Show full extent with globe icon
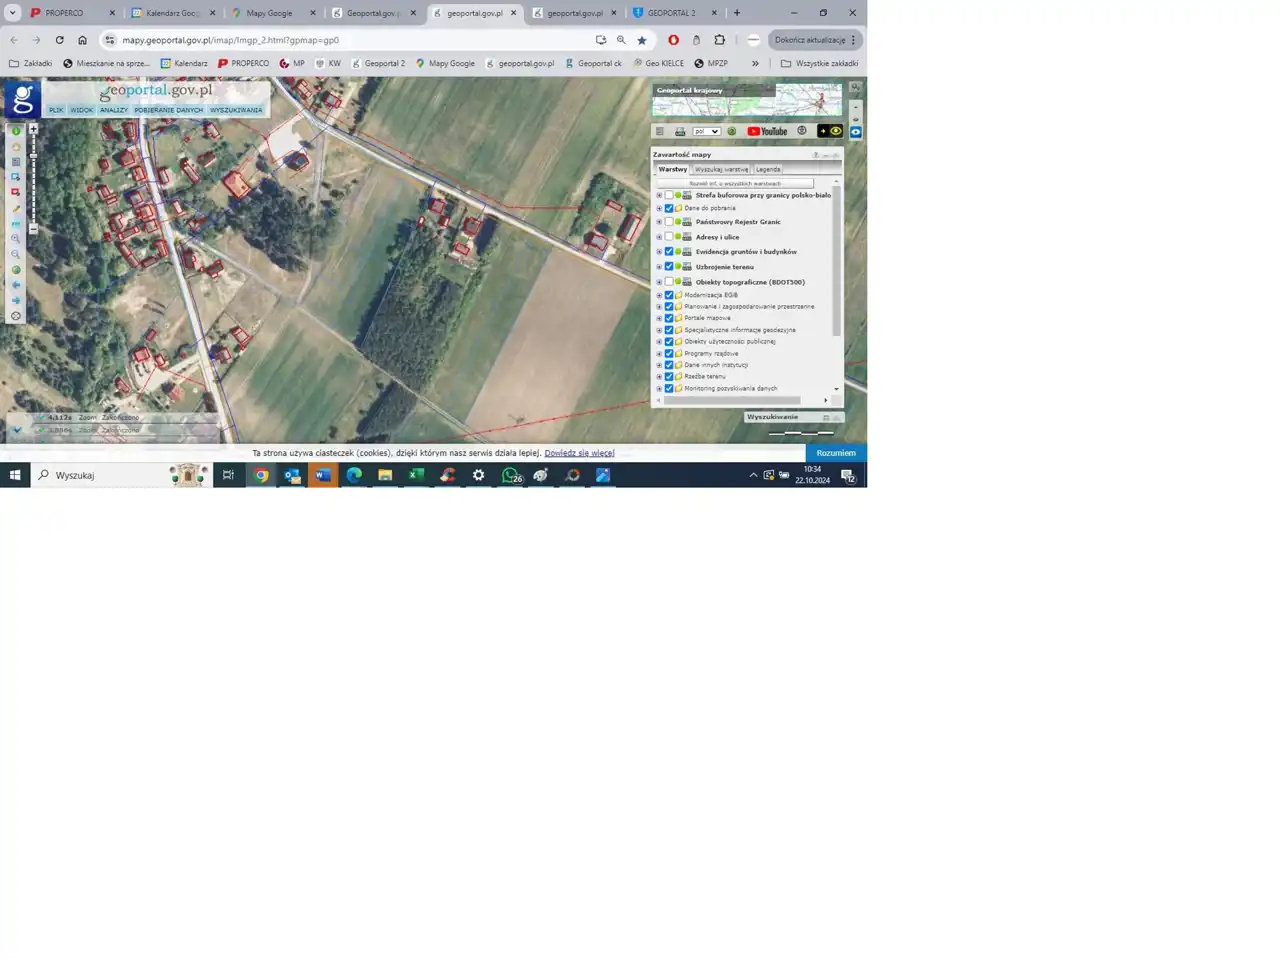 click(x=15, y=270)
